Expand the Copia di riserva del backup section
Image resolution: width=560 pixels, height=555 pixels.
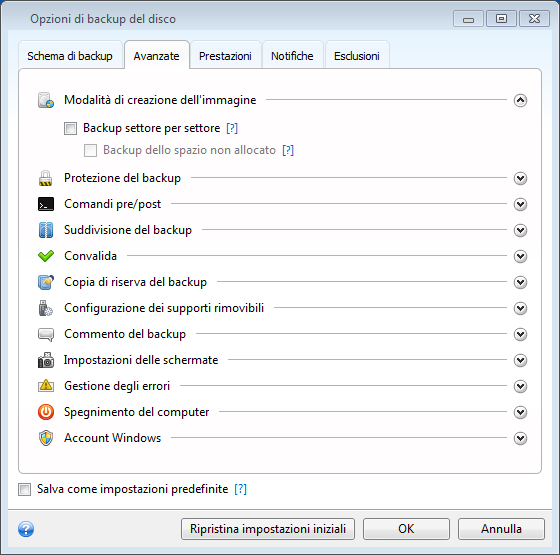pos(520,282)
